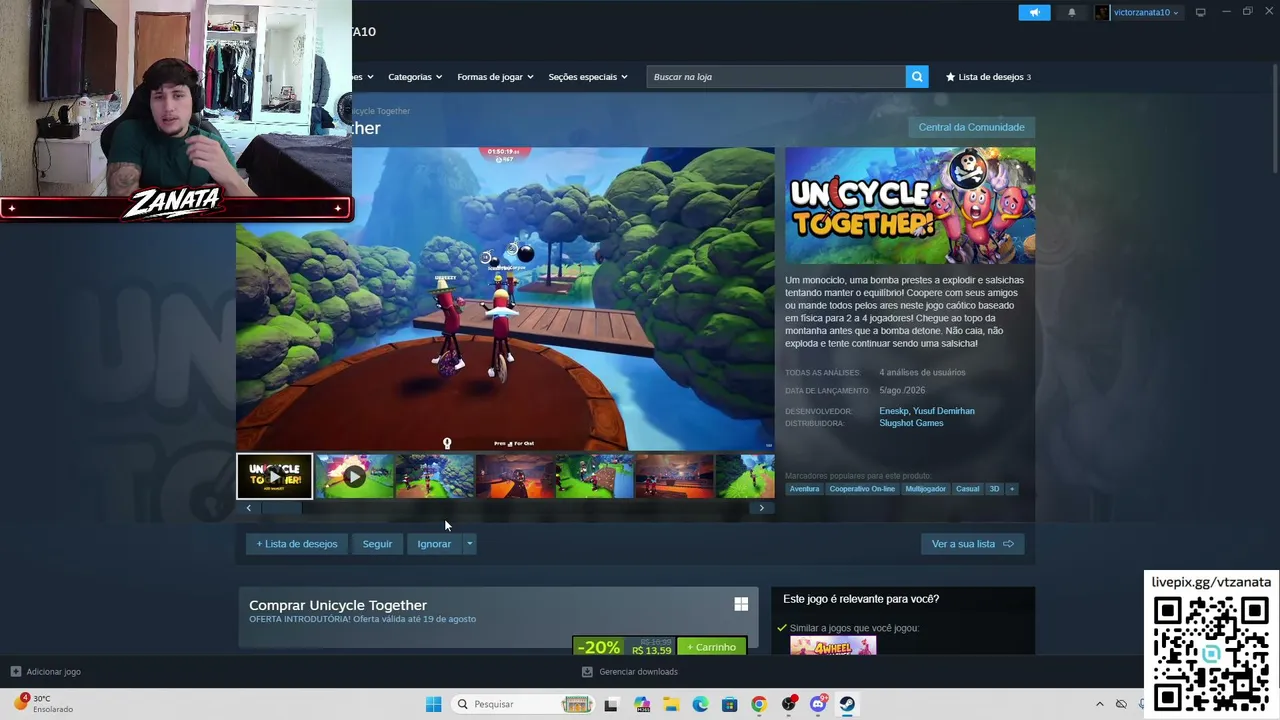Click the thumbnail strip scrollbar handle
The height and width of the screenshot is (720, 1280).
pos(281,508)
